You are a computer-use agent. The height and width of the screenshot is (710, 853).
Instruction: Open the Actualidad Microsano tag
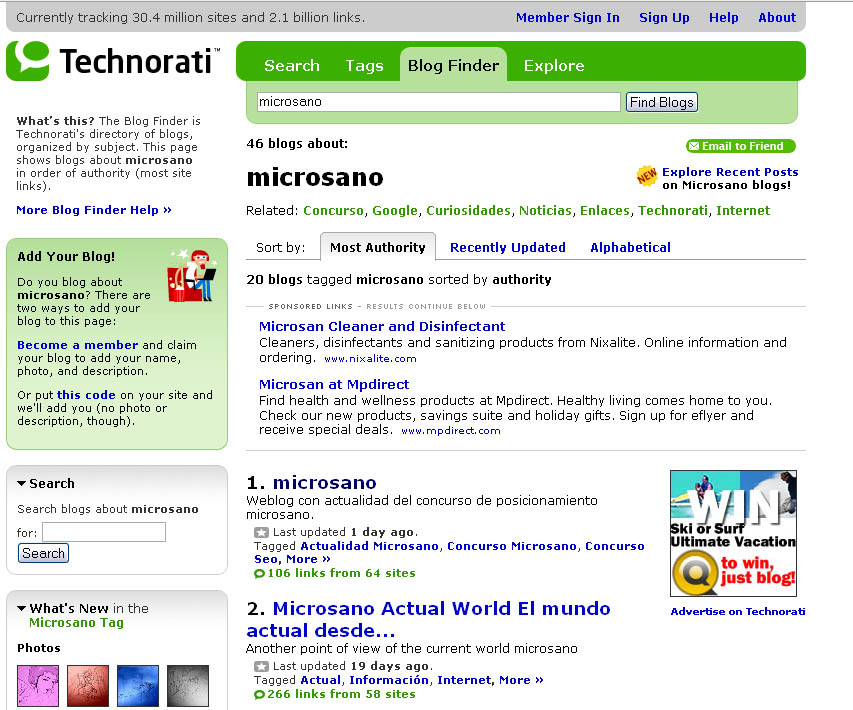[x=369, y=546]
